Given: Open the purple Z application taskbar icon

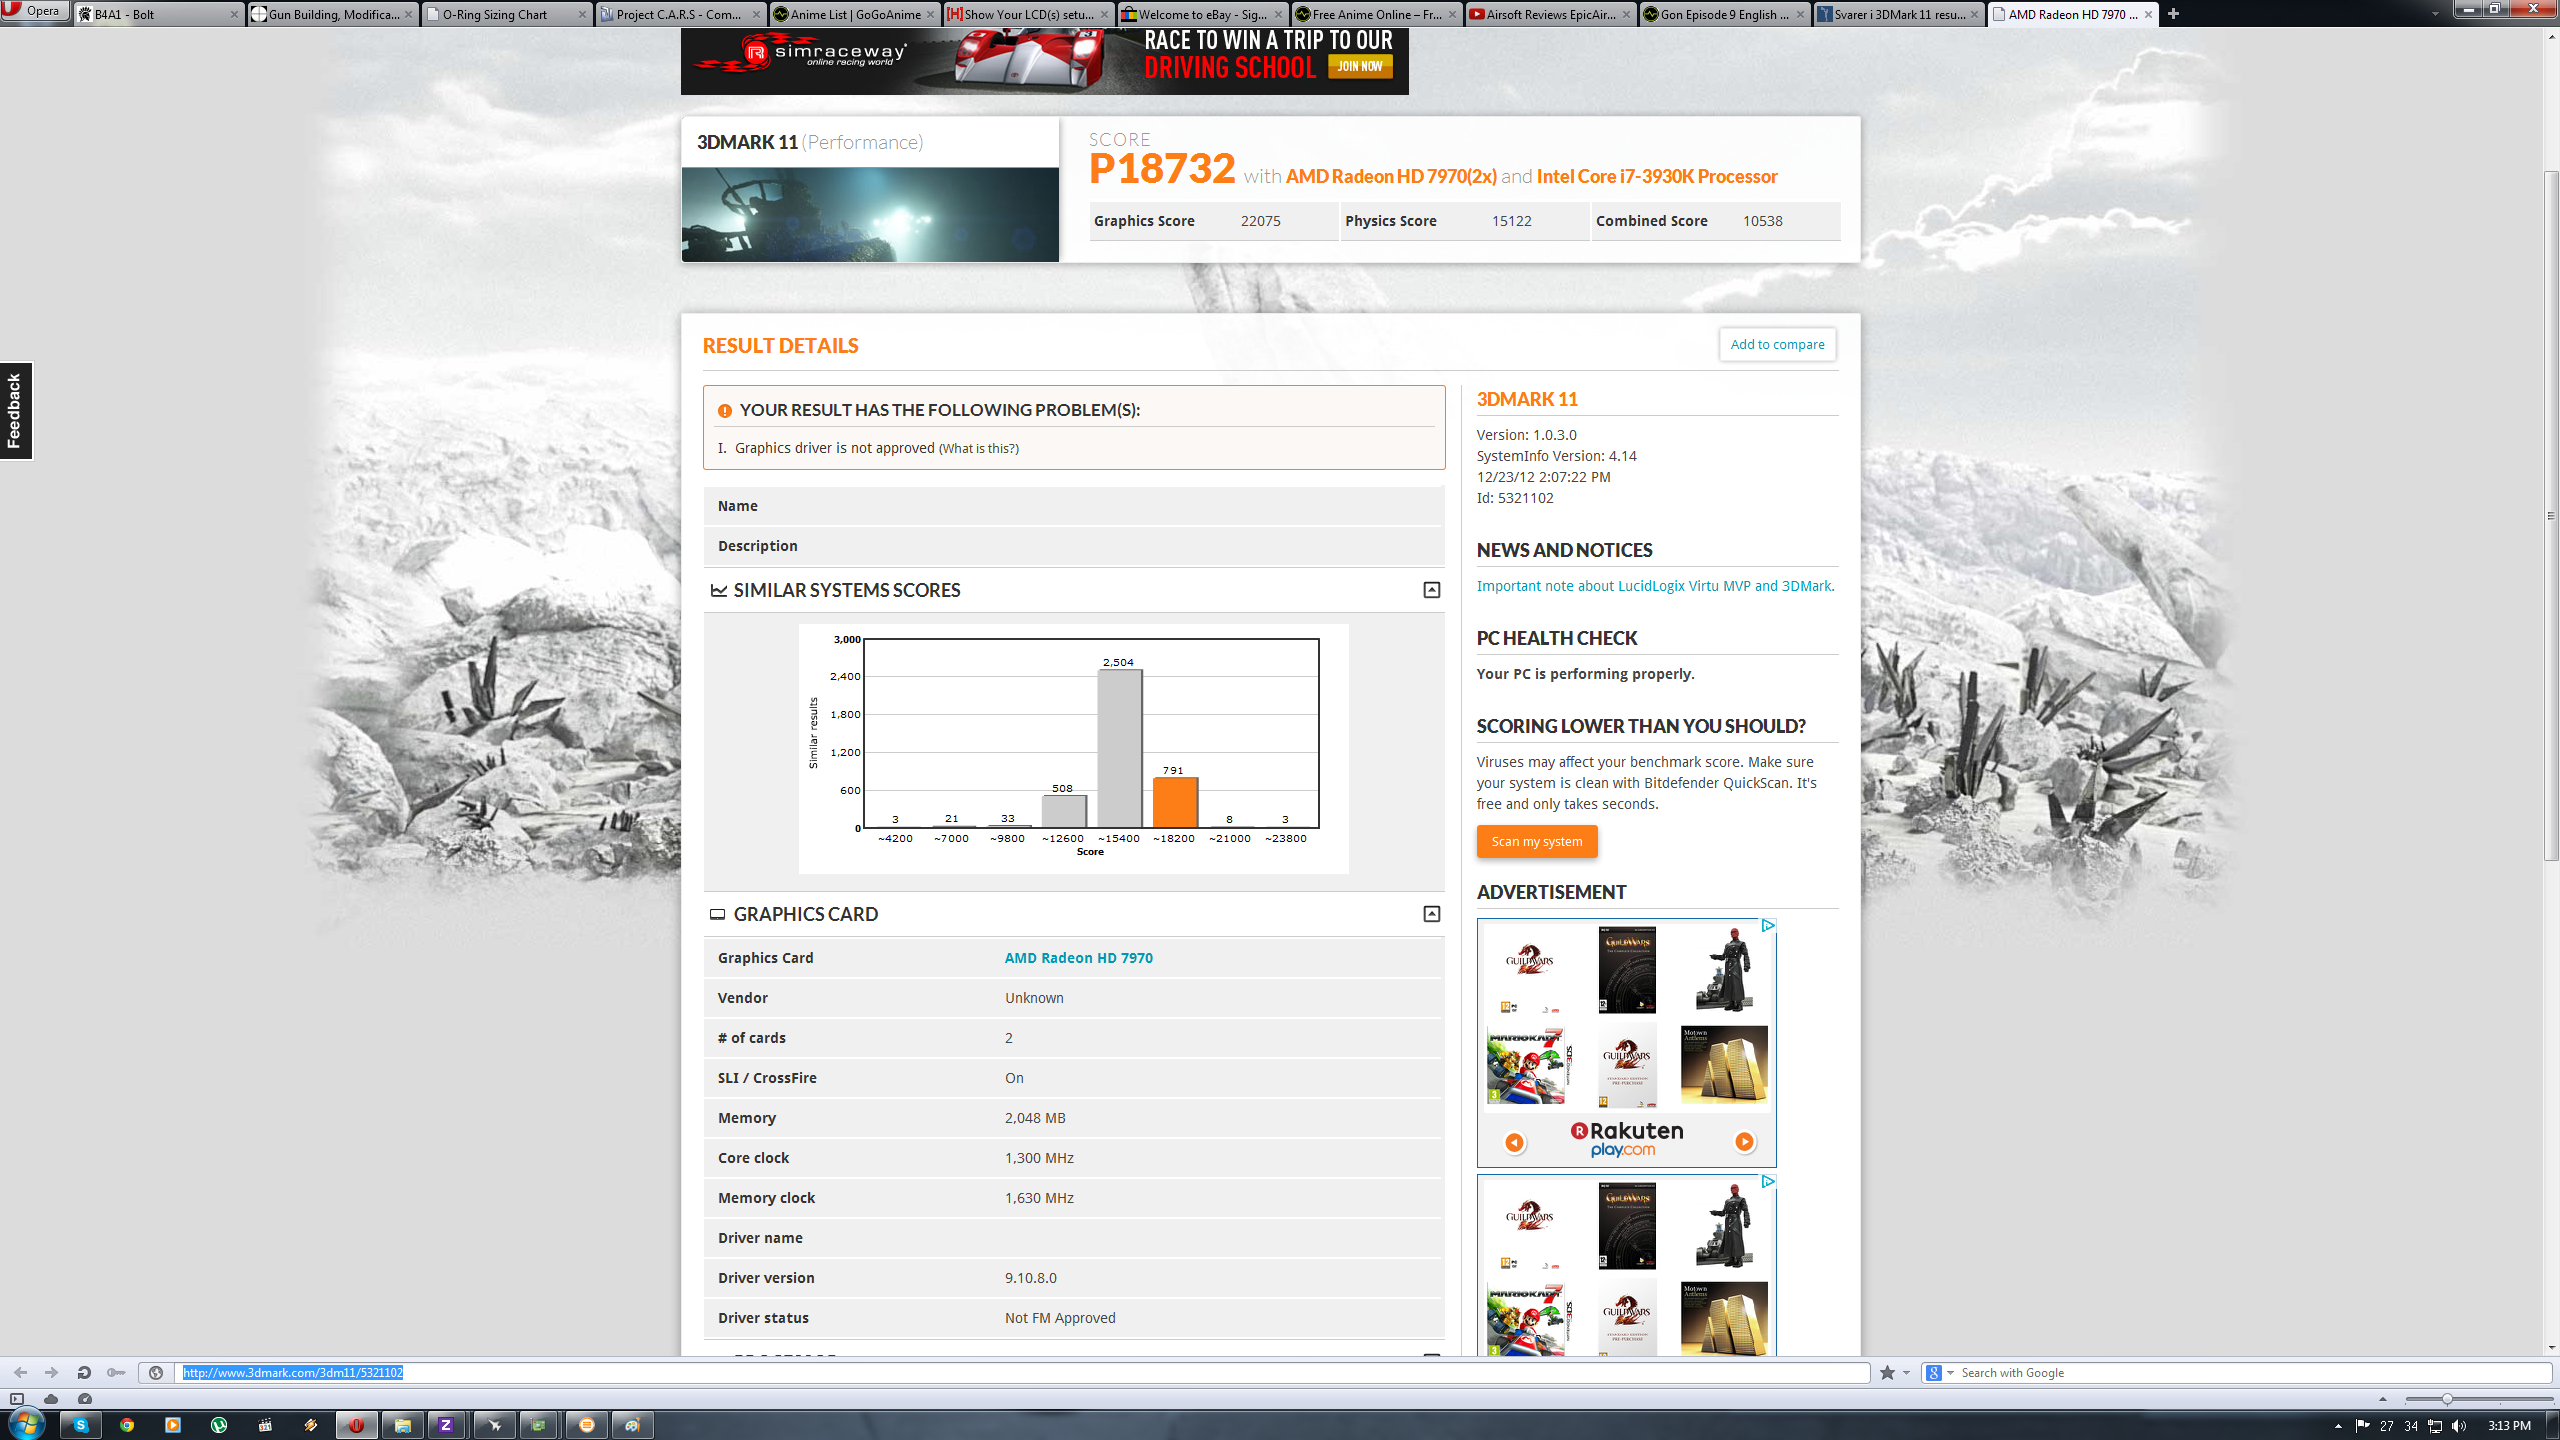Looking at the screenshot, I should pyautogui.click(x=447, y=1425).
